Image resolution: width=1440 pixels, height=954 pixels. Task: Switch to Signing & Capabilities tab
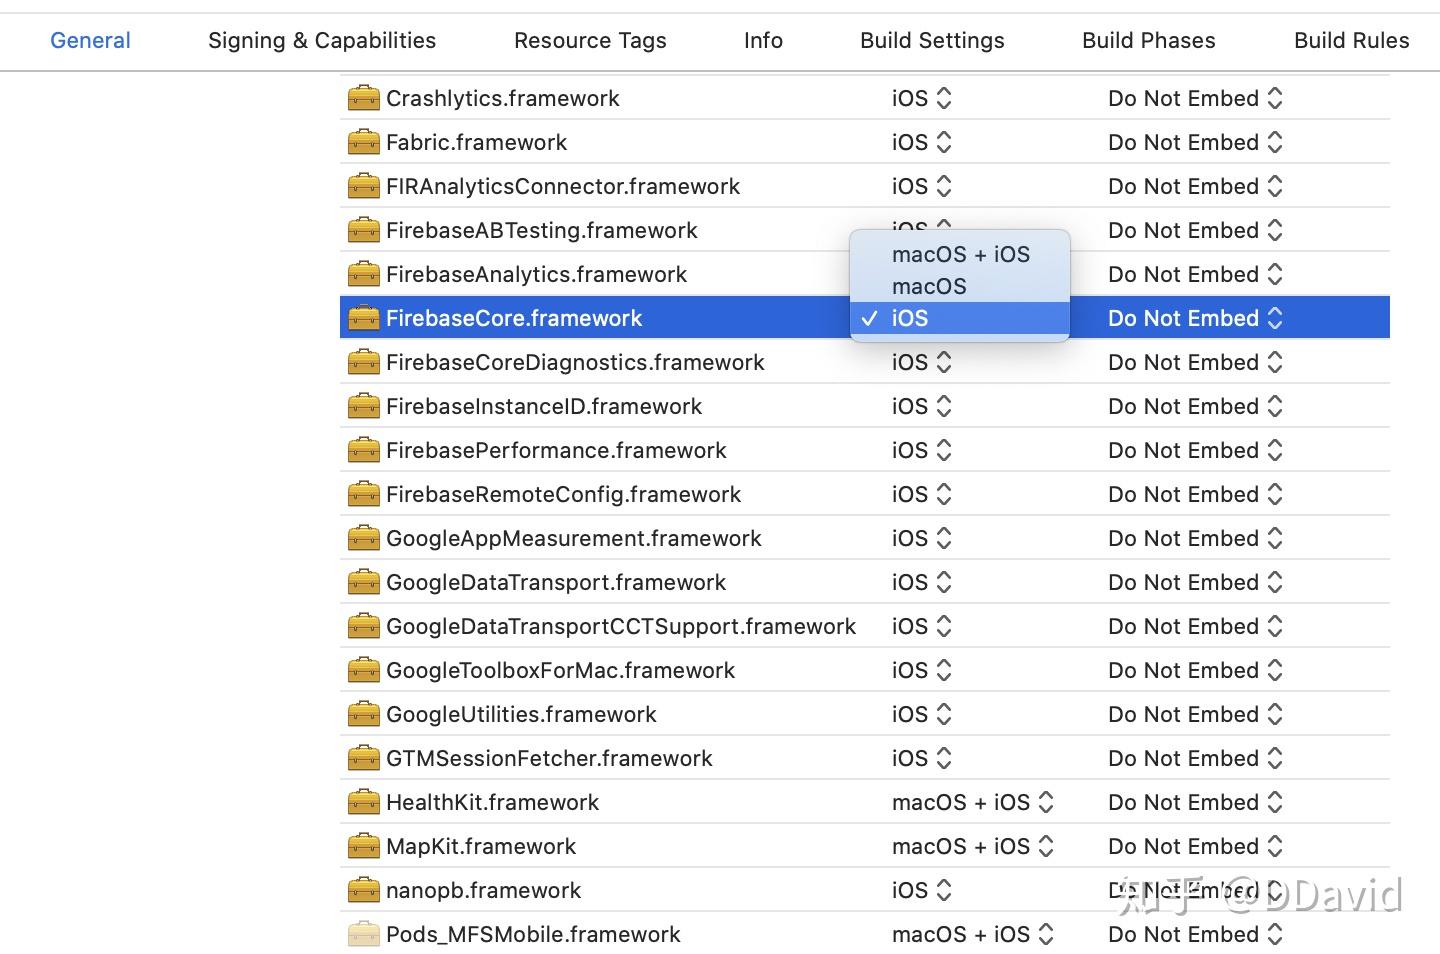point(322,40)
